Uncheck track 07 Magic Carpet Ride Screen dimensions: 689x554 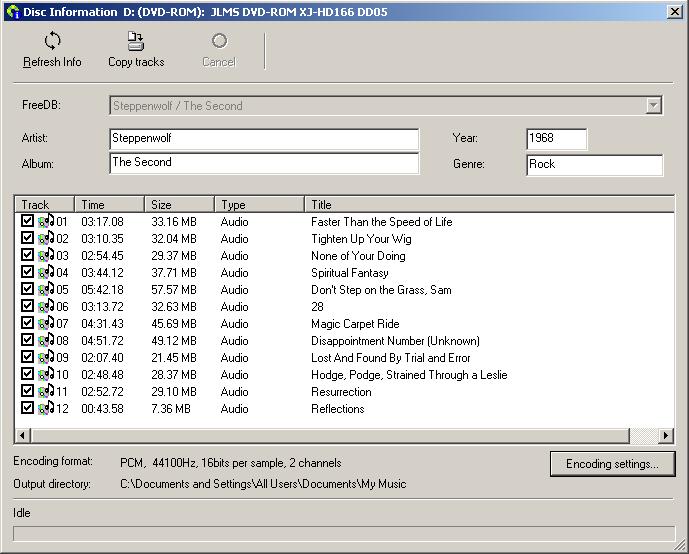coord(27,322)
